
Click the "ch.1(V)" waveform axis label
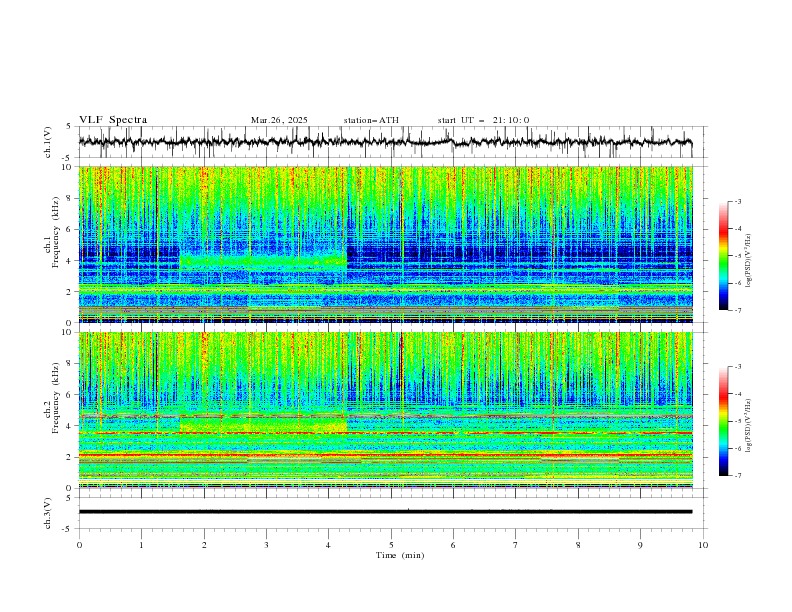click(x=48, y=142)
